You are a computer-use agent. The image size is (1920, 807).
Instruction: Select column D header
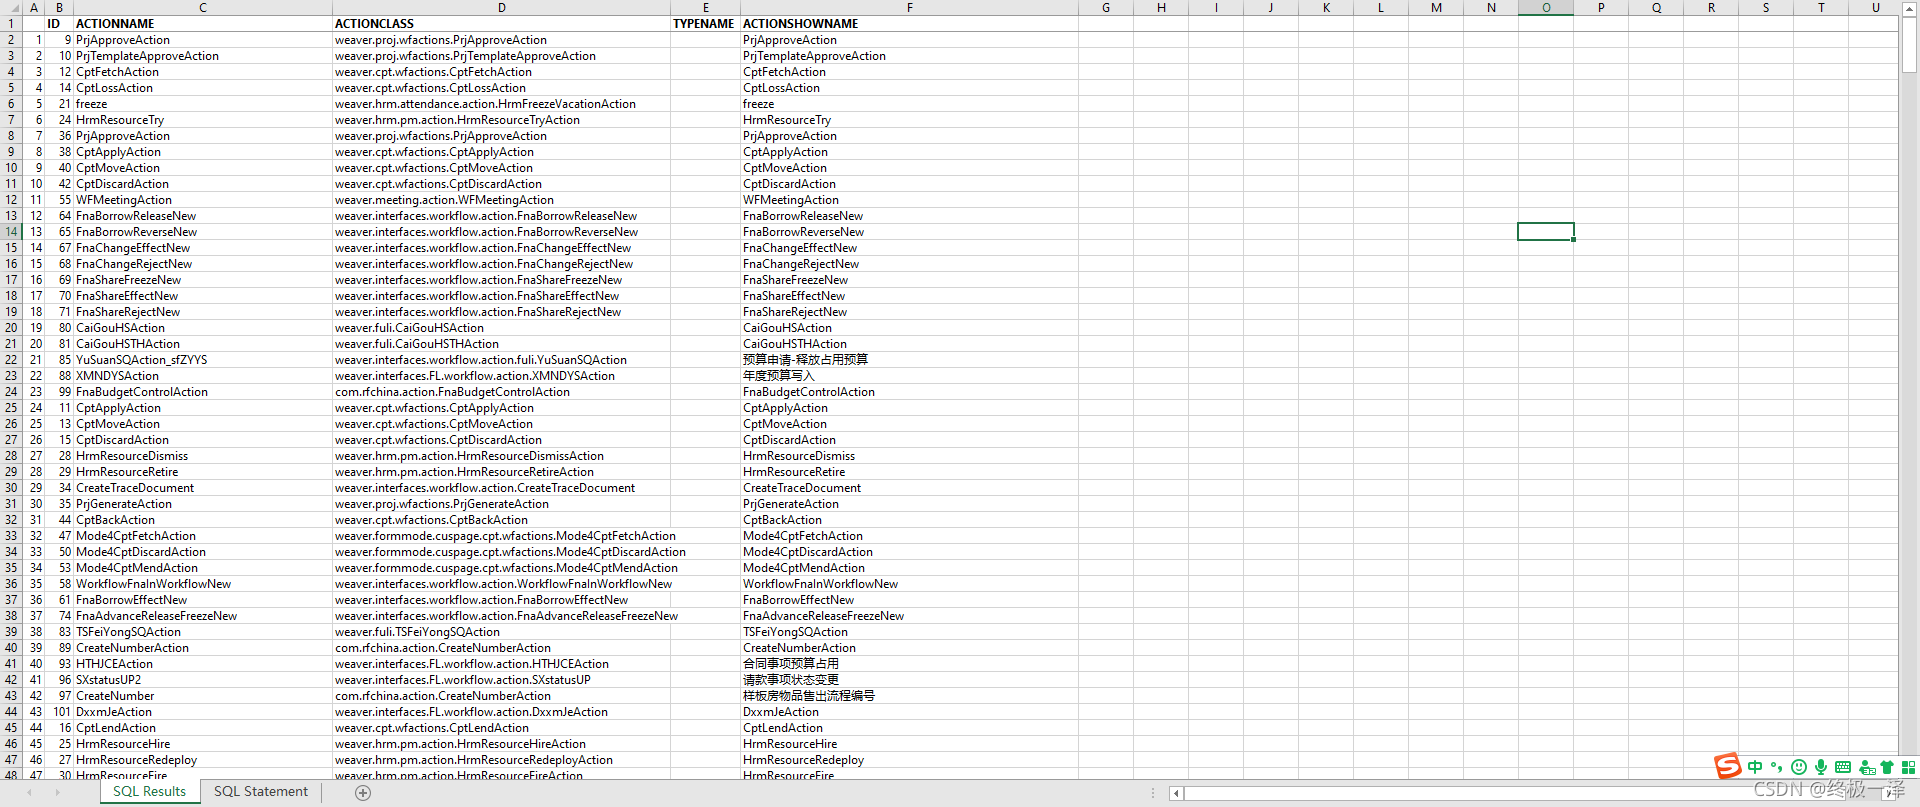501,7
